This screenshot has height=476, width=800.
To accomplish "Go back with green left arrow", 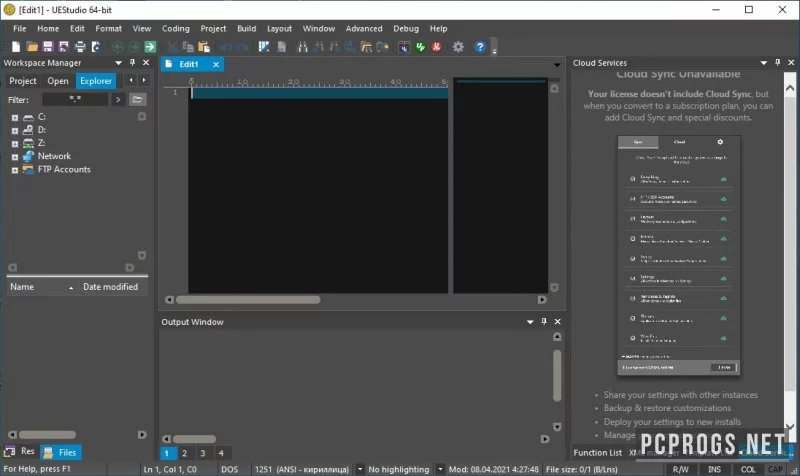I will [118, 47].
